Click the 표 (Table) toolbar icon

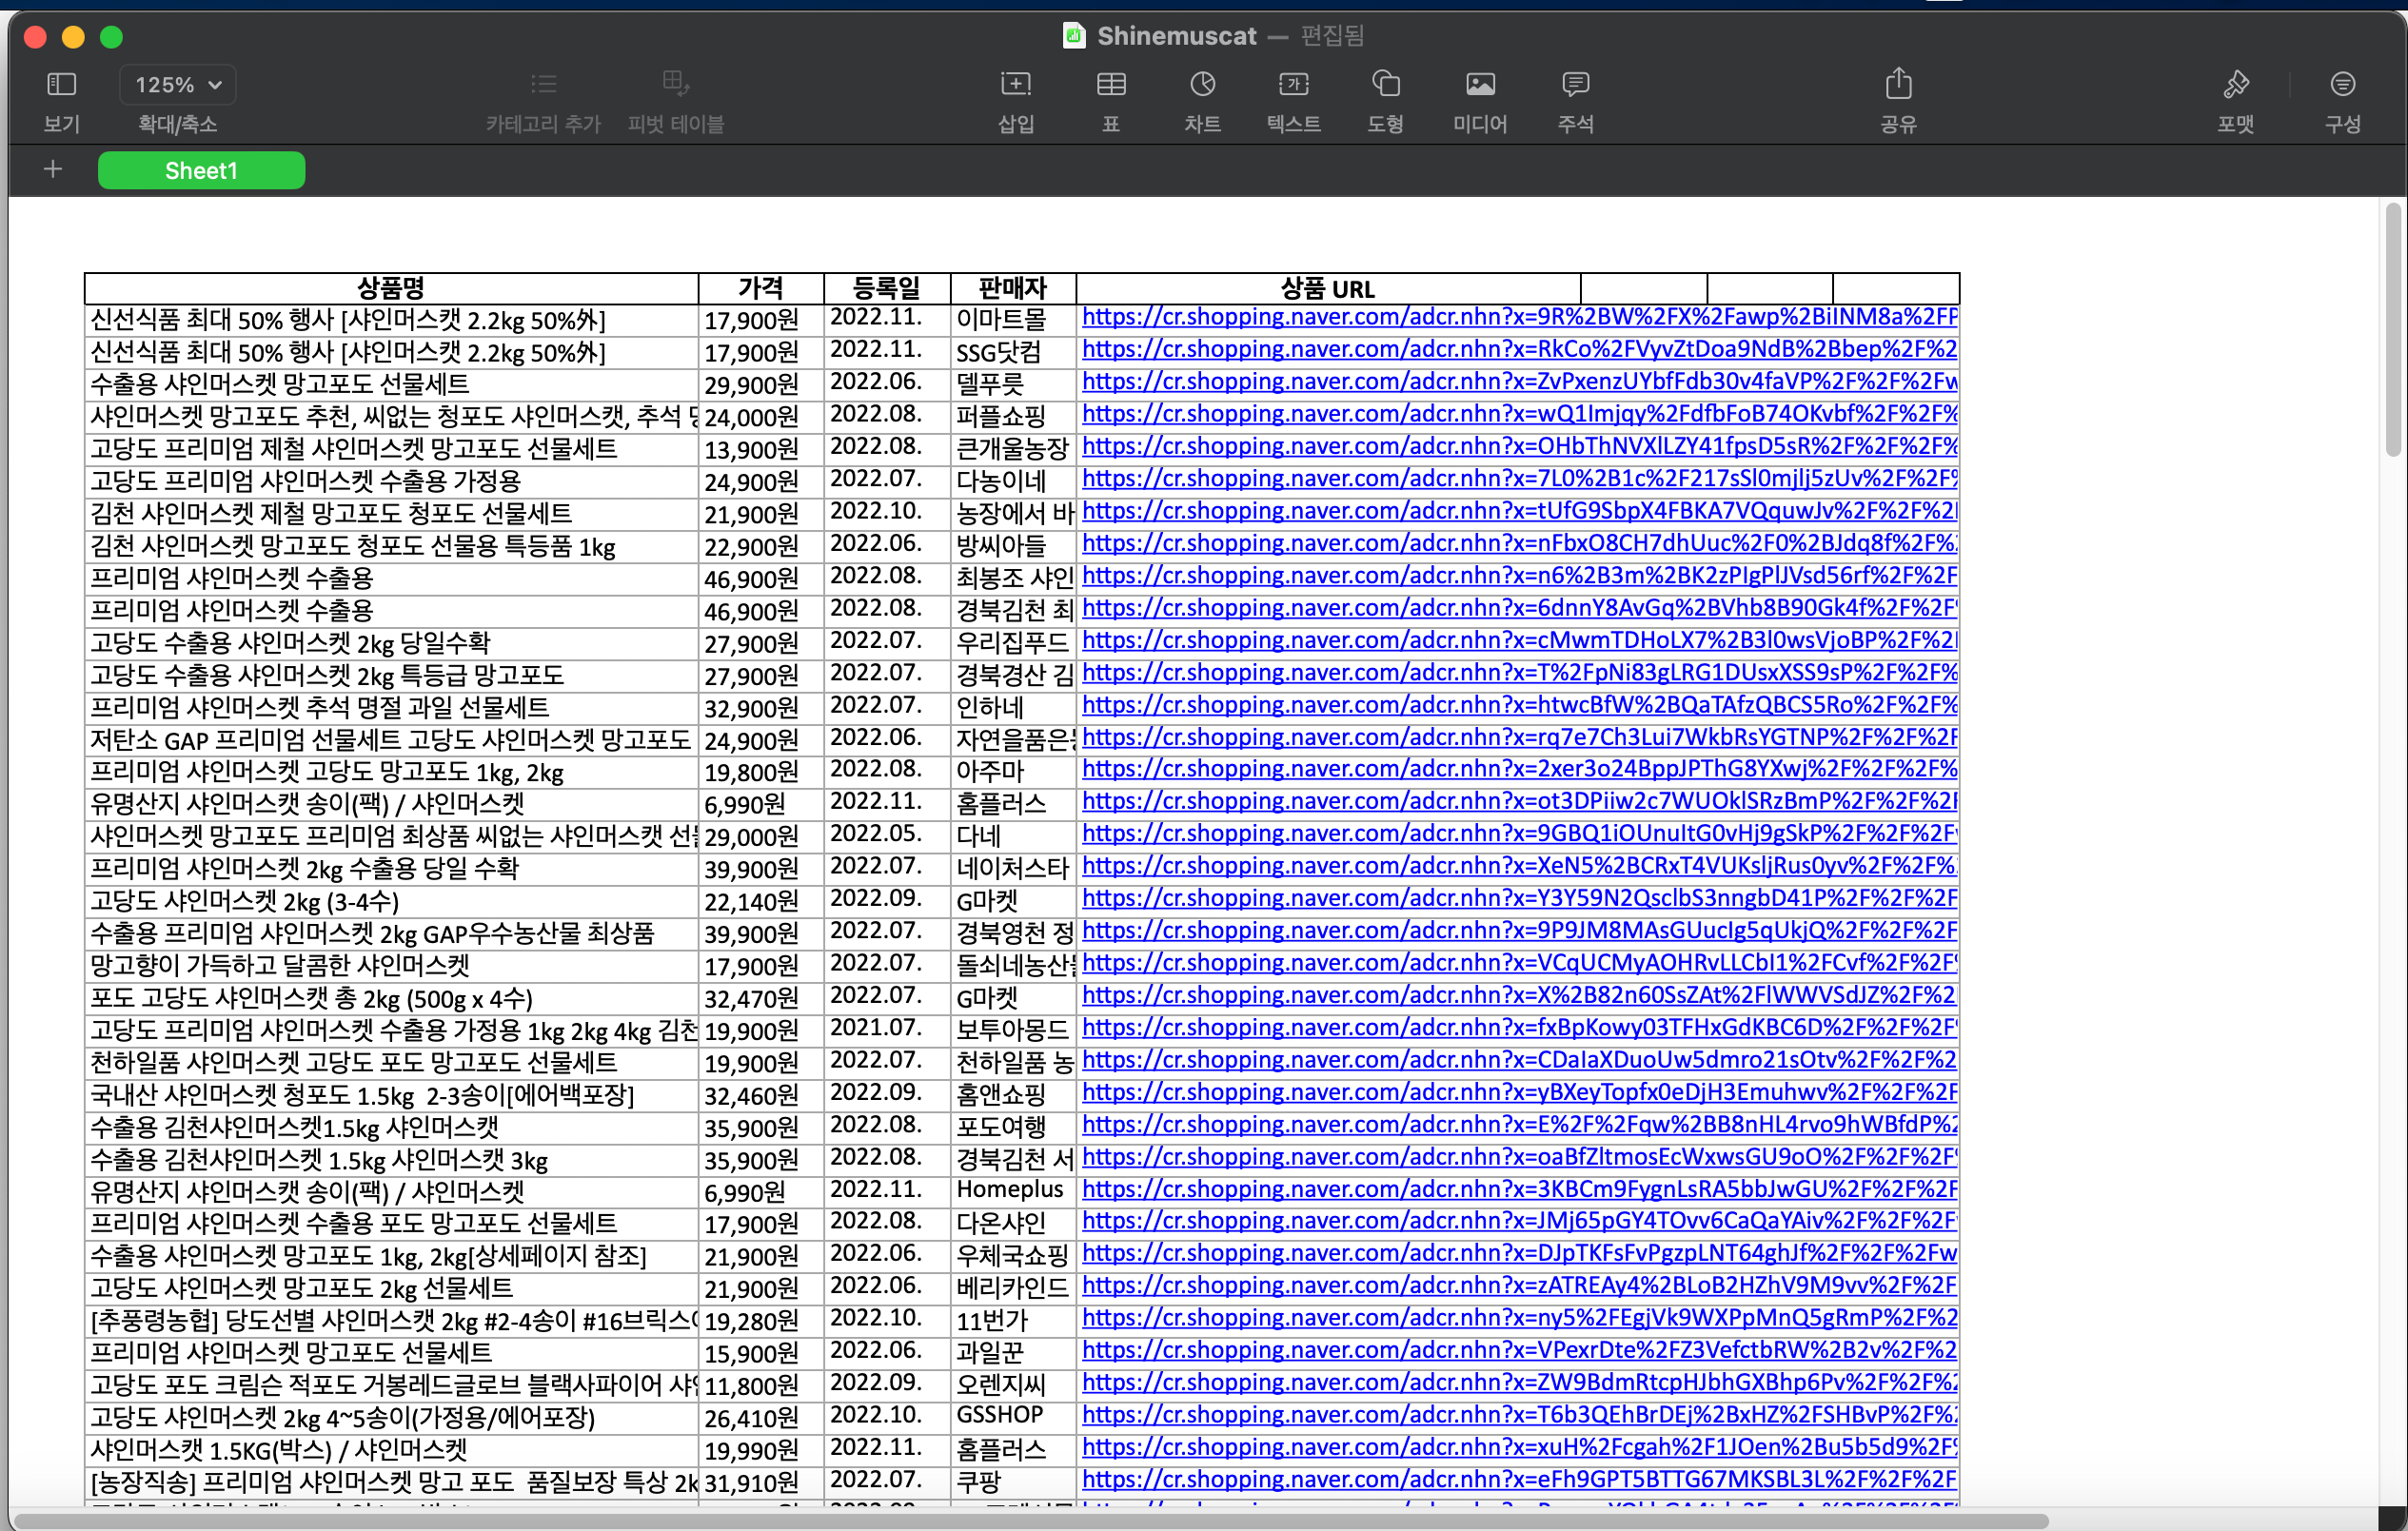(1110, 85)
